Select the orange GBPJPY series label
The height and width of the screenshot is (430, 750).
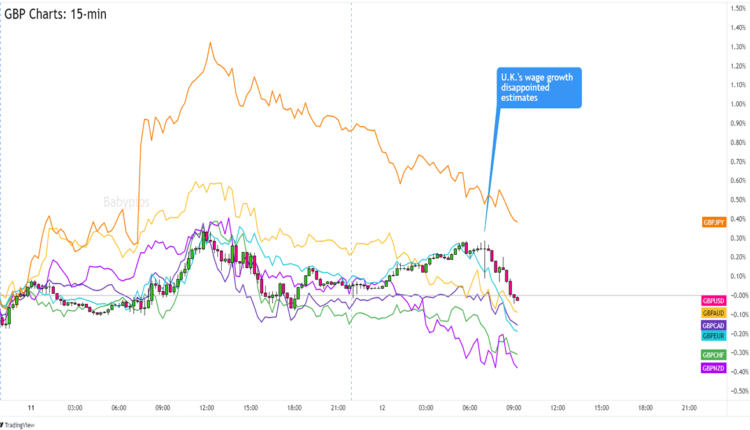click(x=714, y=221)
